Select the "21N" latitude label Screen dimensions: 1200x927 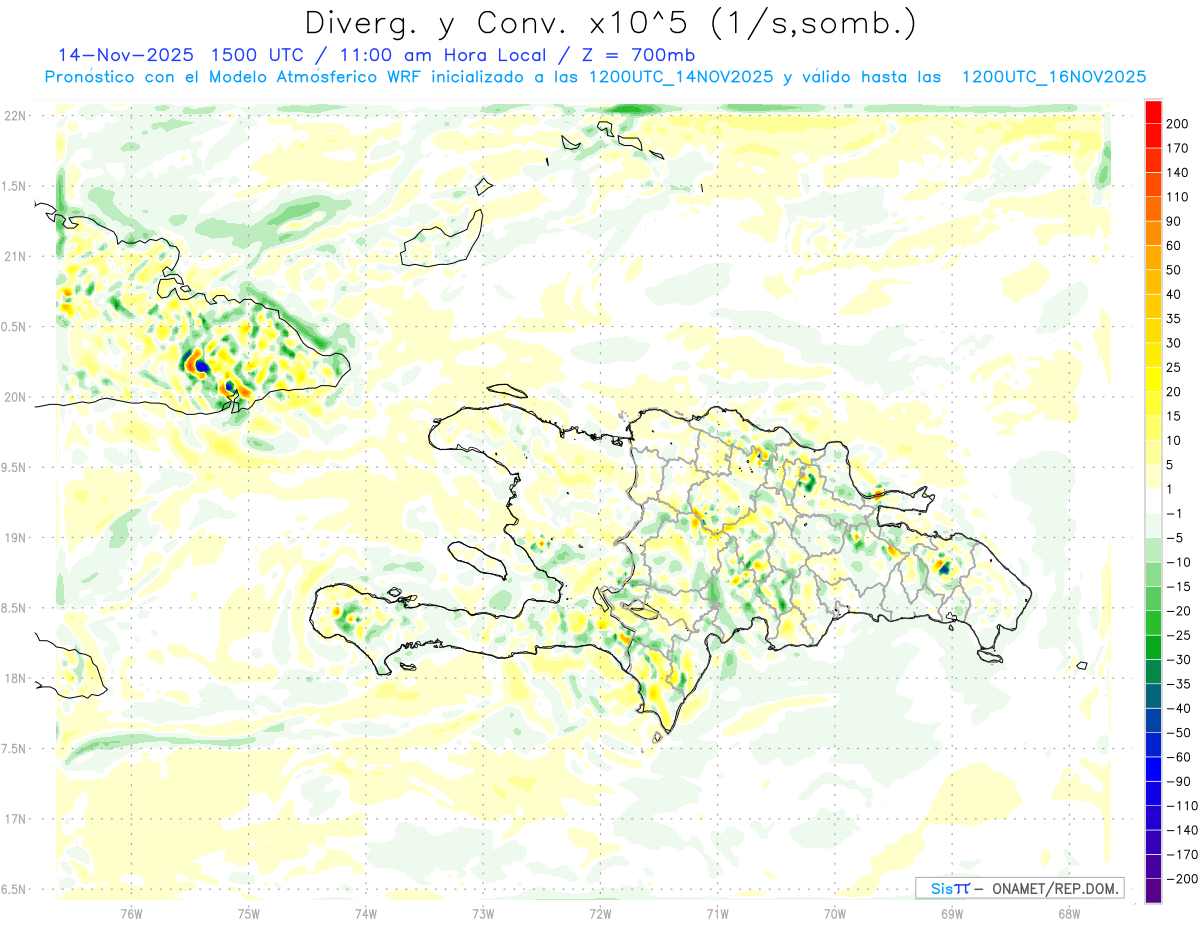pos(14,256)
